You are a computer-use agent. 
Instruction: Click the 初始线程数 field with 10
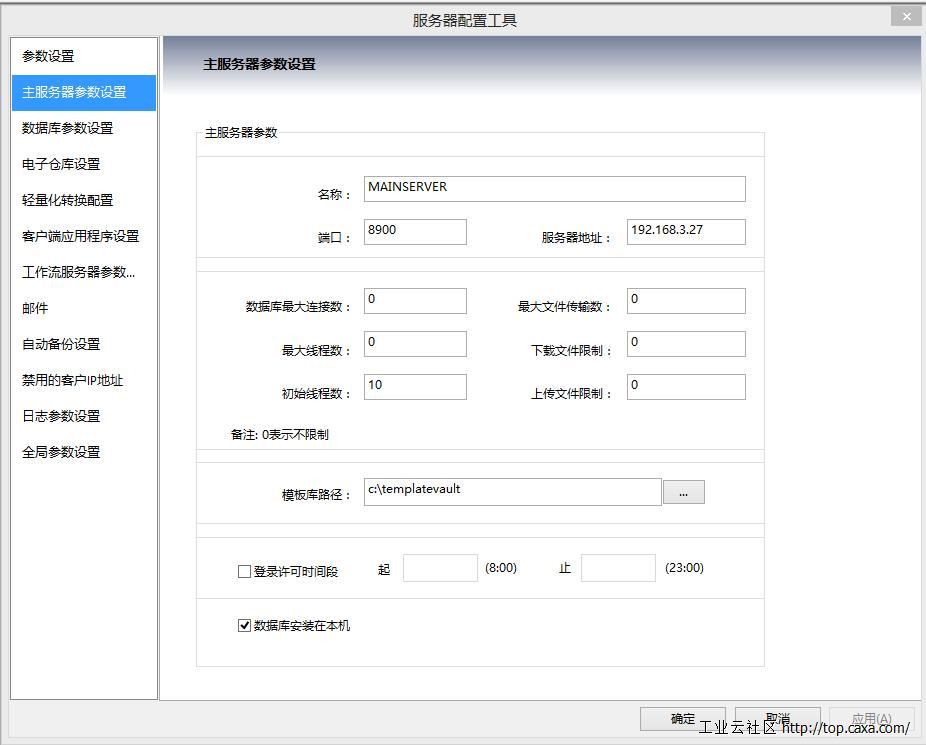point(415,387)
